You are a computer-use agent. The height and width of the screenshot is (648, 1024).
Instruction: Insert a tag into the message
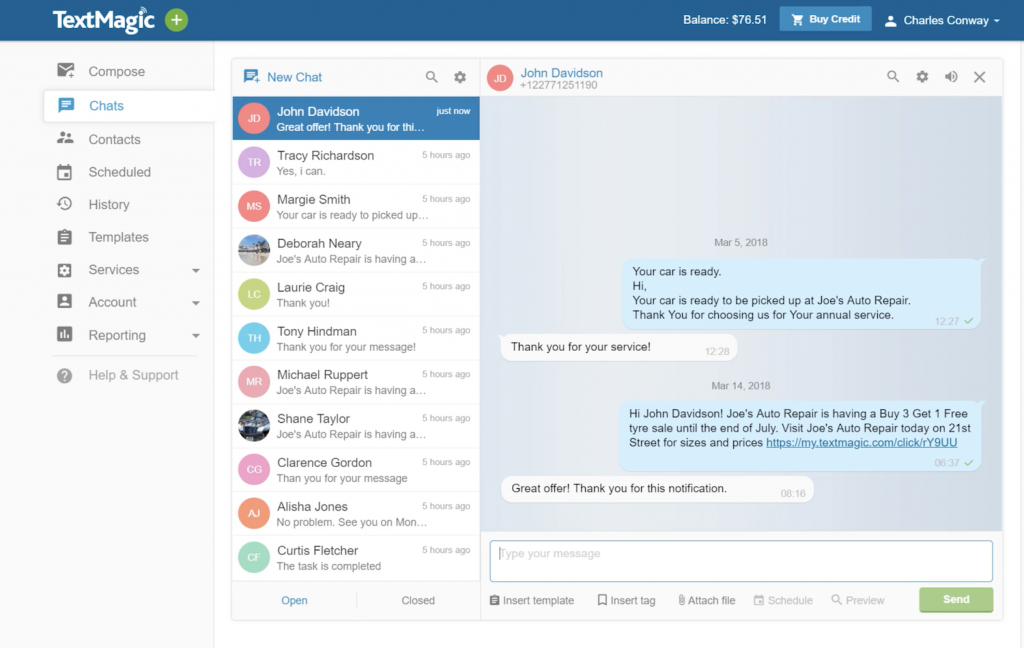[626, 600]
